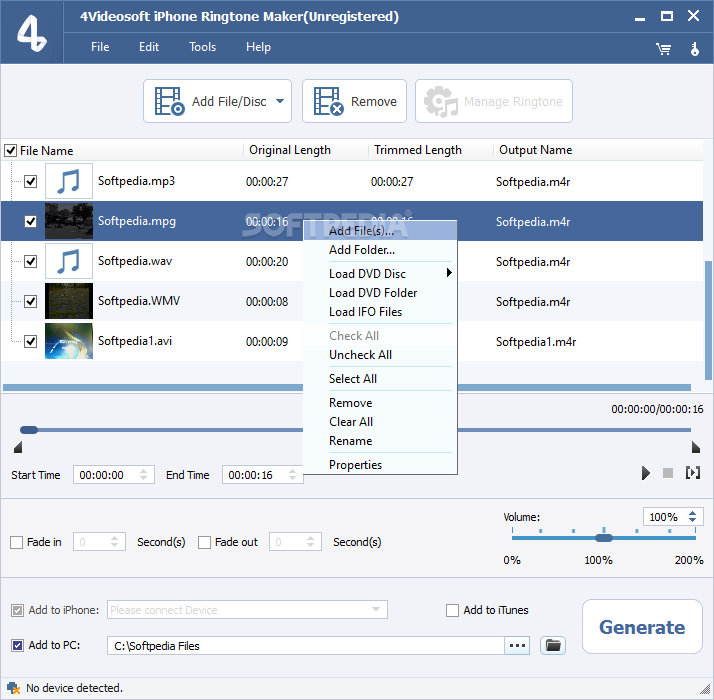The image size is (714, 700).
Task: Click the Add to PC path field
Action: [x=306, y=645]
